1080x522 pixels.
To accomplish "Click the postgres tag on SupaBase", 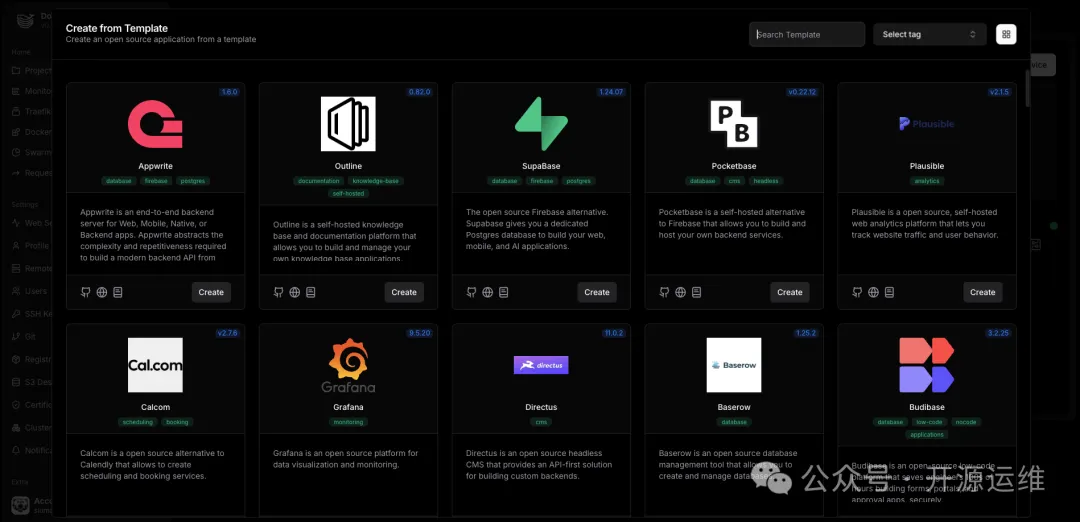I will click(577, 181).
